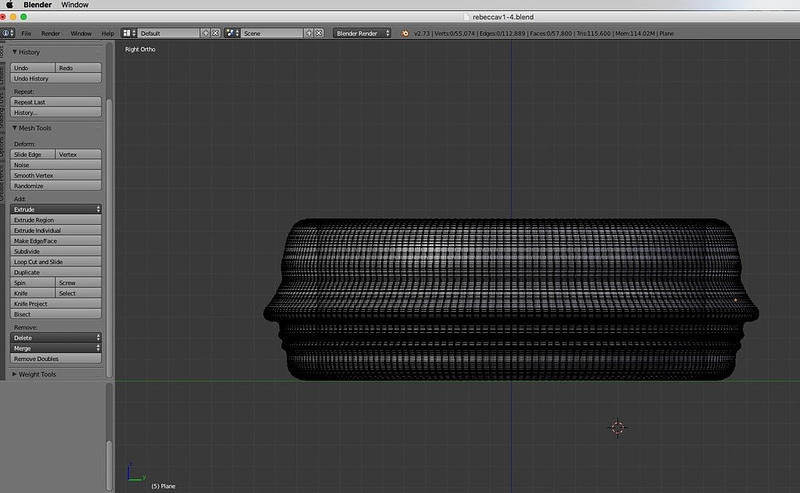Click the tool shelf vertical scrollbar
800x493 pixels.
[x=109, y=237]
